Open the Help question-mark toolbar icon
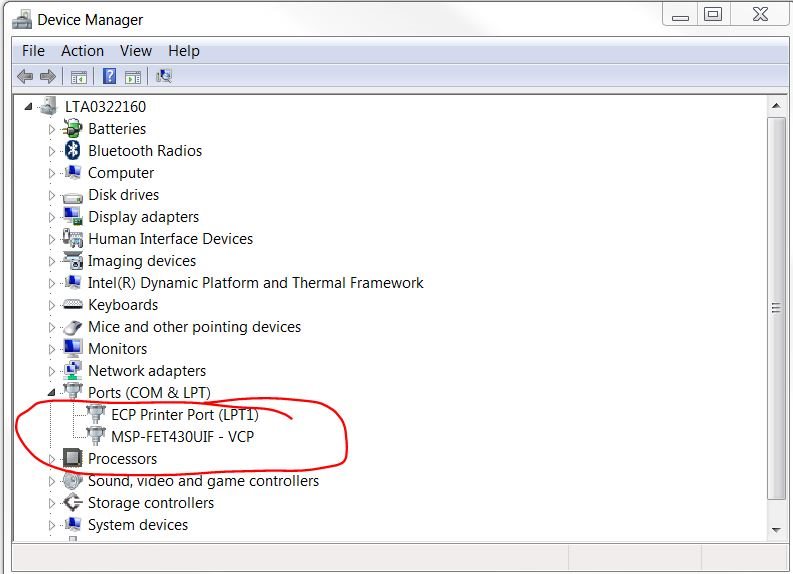 [x=109, y=76]
